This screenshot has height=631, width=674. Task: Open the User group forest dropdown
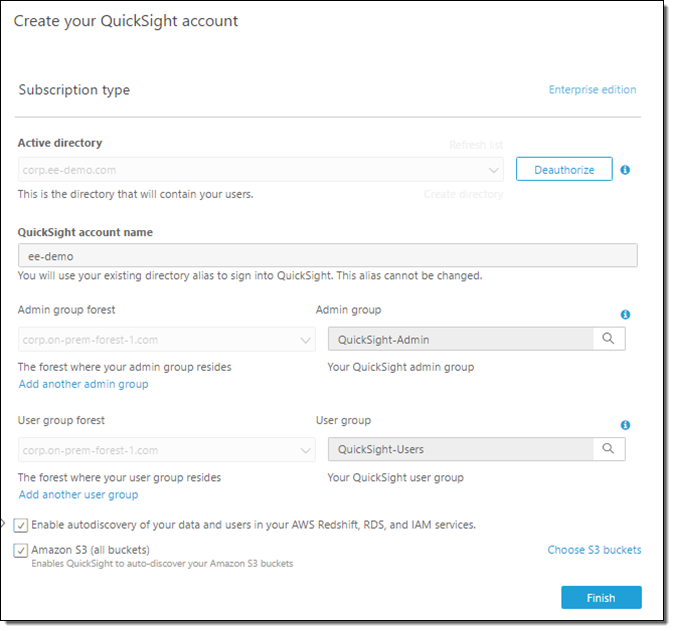306,450
